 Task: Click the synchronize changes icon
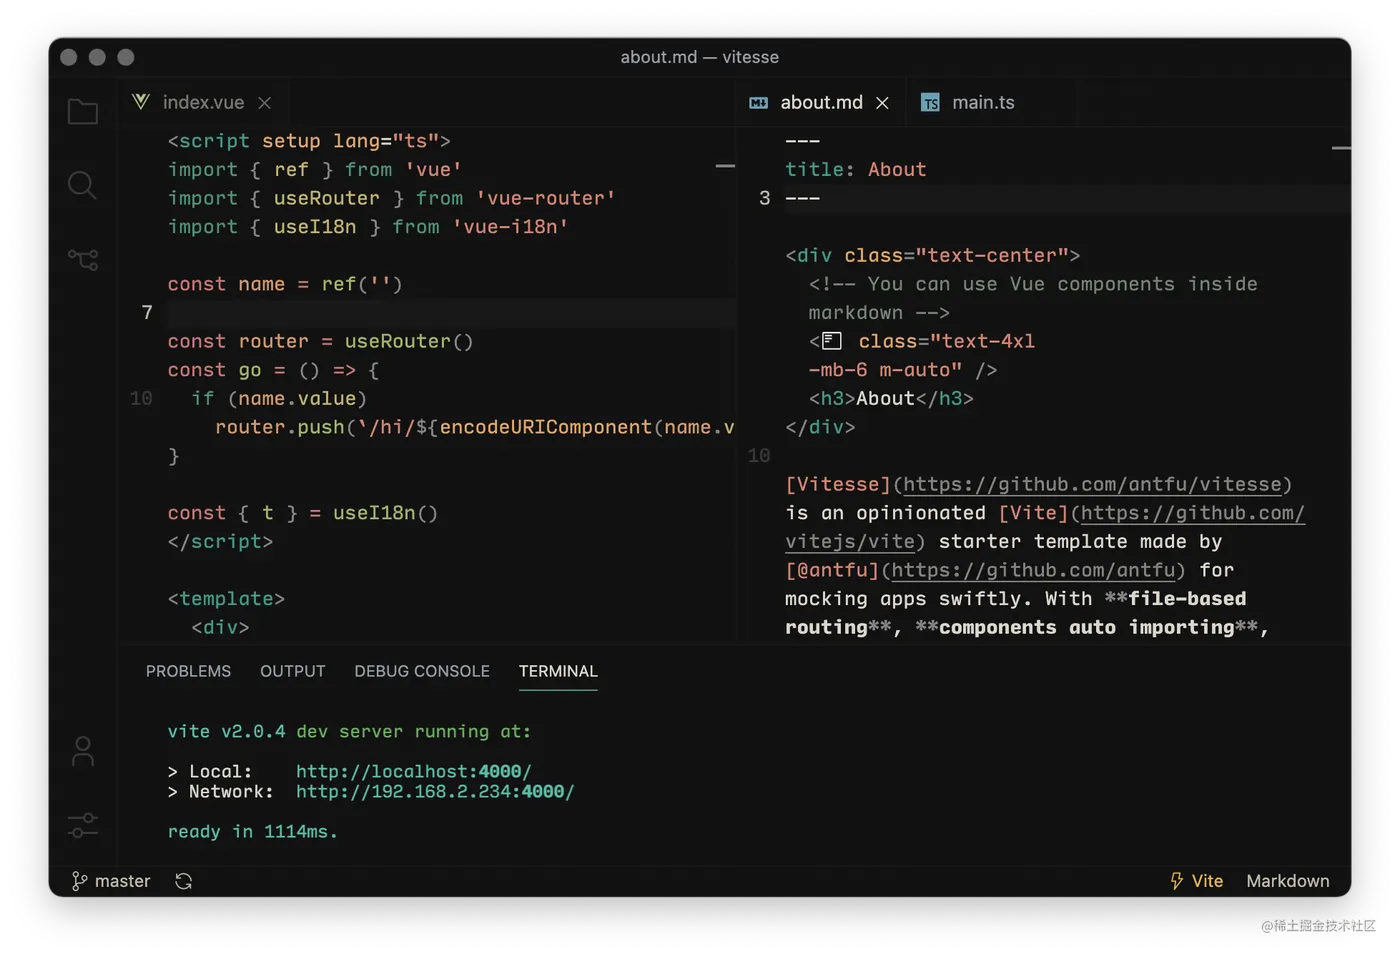[x=183, y=881]
